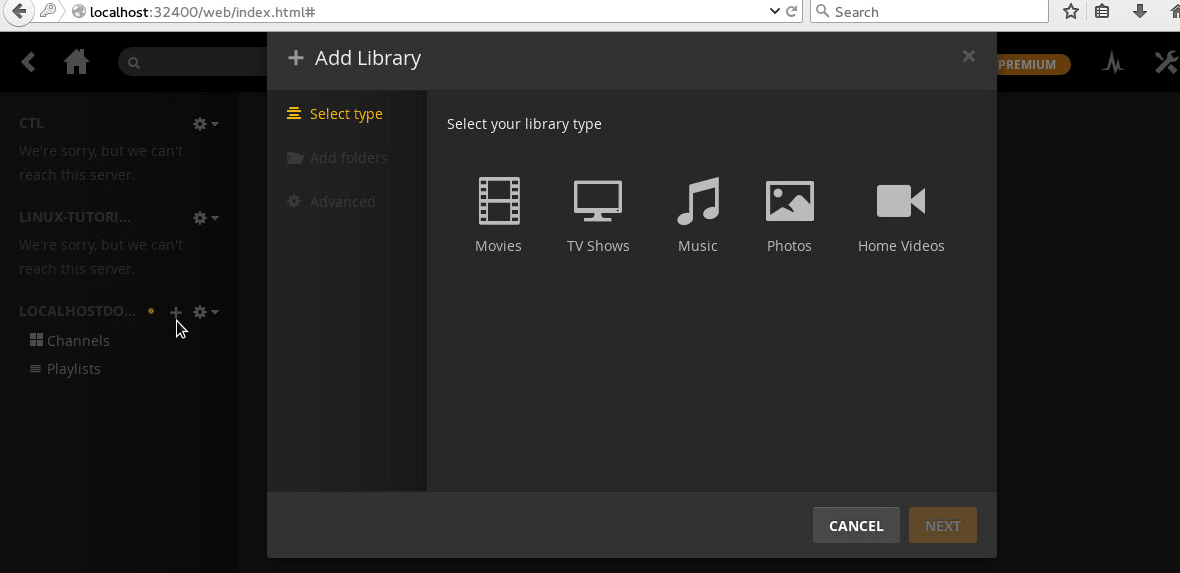Choose the TV Shows library type
Image resolution: width=1180 pixels, height=573 pixels.
coord(598,214)
